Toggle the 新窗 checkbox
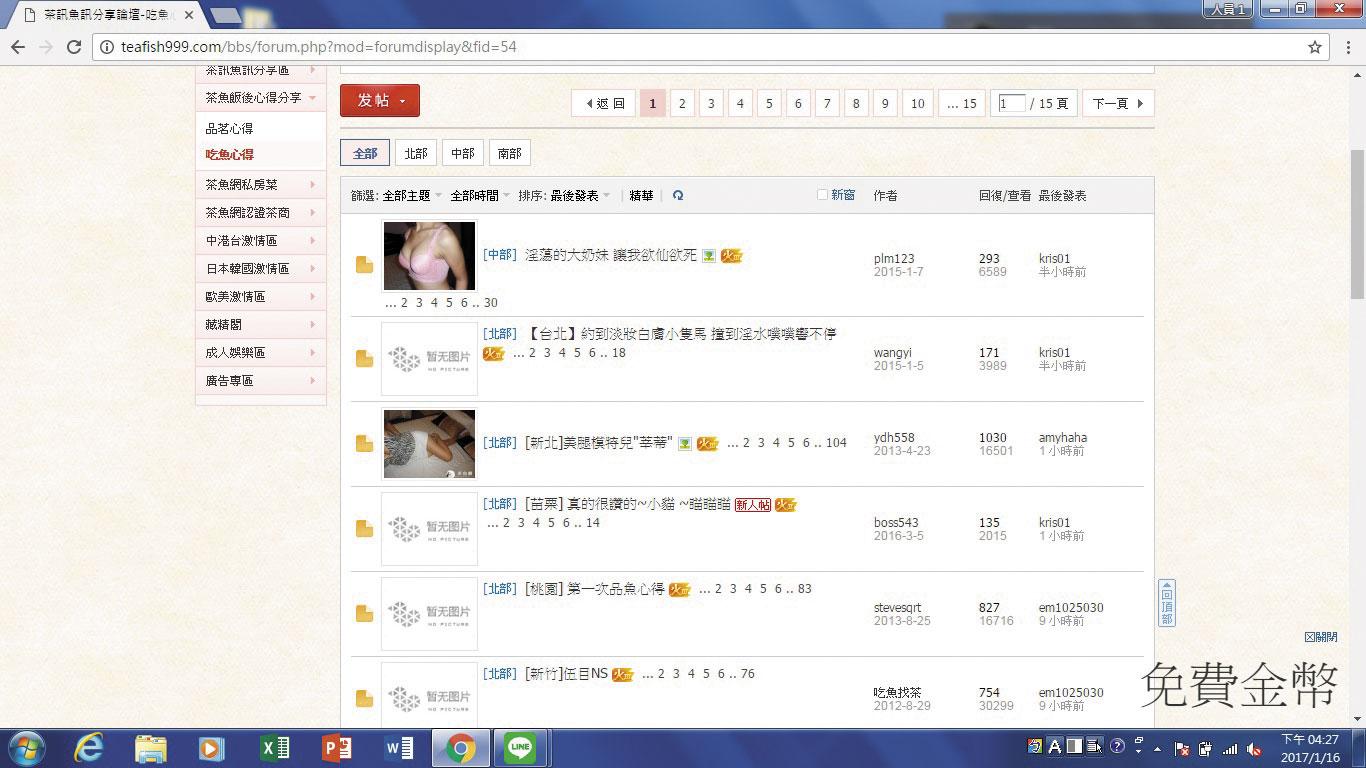1366x768 pixels. tap(822, 195)
